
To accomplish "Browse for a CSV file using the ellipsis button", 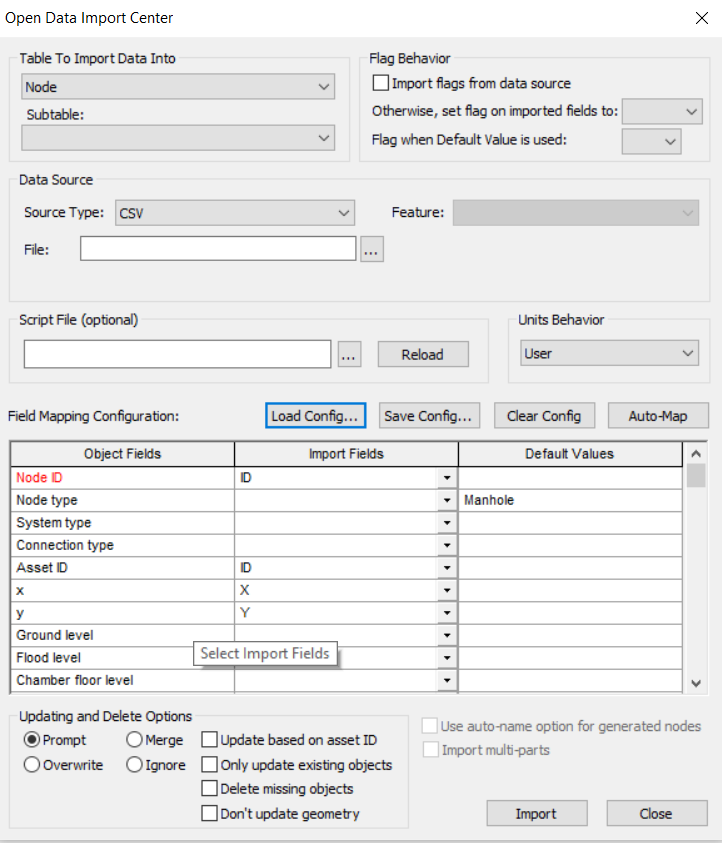I will pyautogui.click(x=371, y=249).
